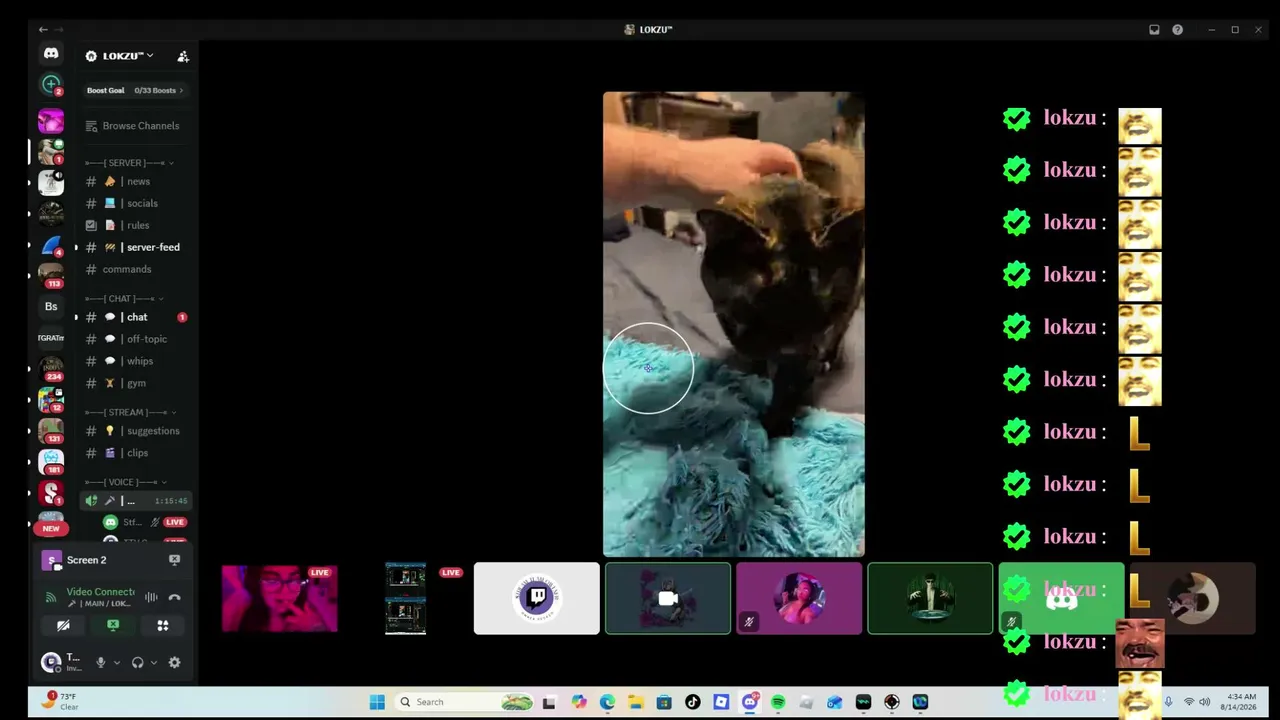The image size is (1280, 720).
Task: Collapse the CHAT channel category
Action: [x=125, y=299]
